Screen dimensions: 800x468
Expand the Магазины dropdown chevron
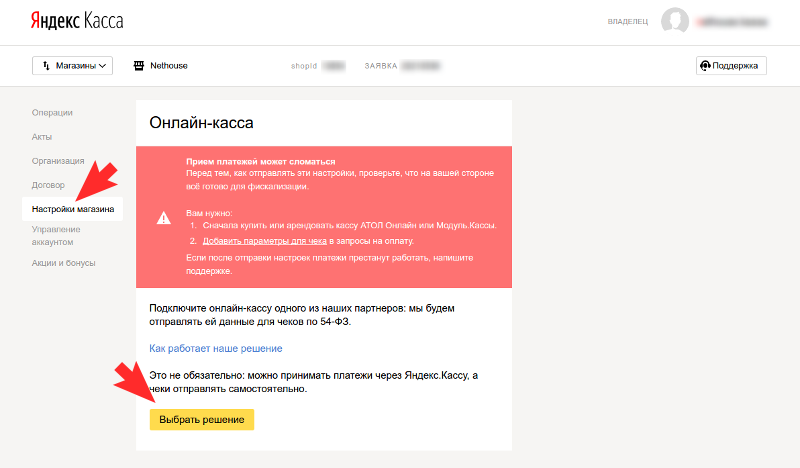(x=103, y=66)
